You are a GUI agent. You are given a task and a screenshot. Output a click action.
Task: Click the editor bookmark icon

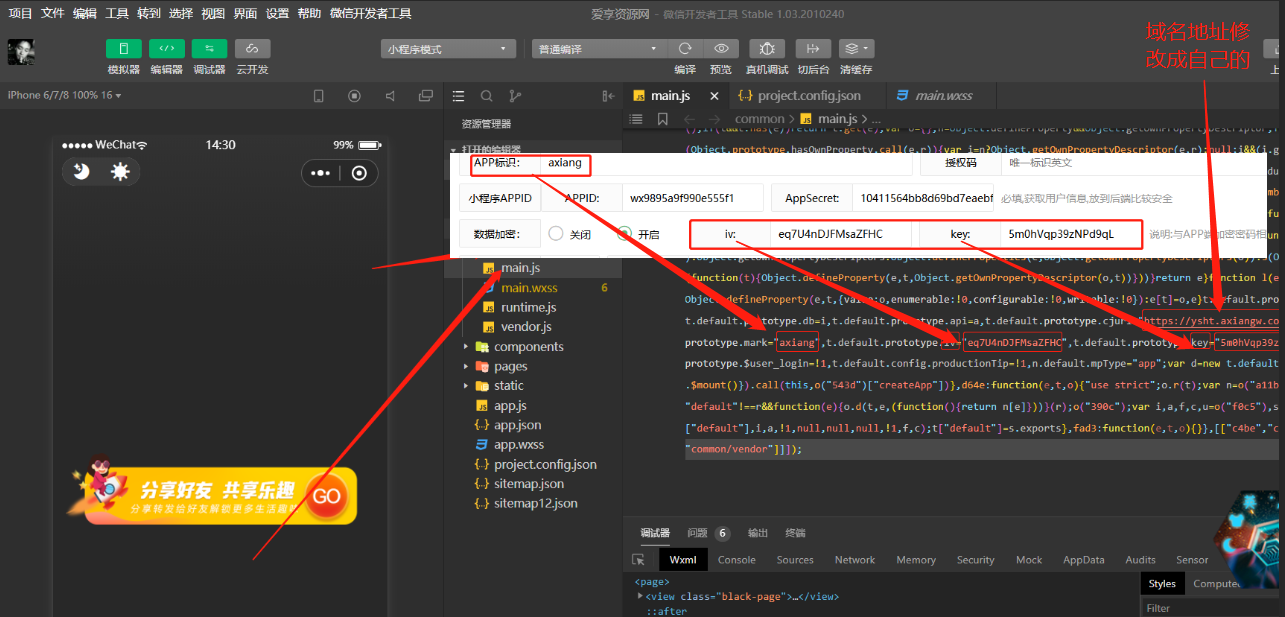(x=662, y=119)
